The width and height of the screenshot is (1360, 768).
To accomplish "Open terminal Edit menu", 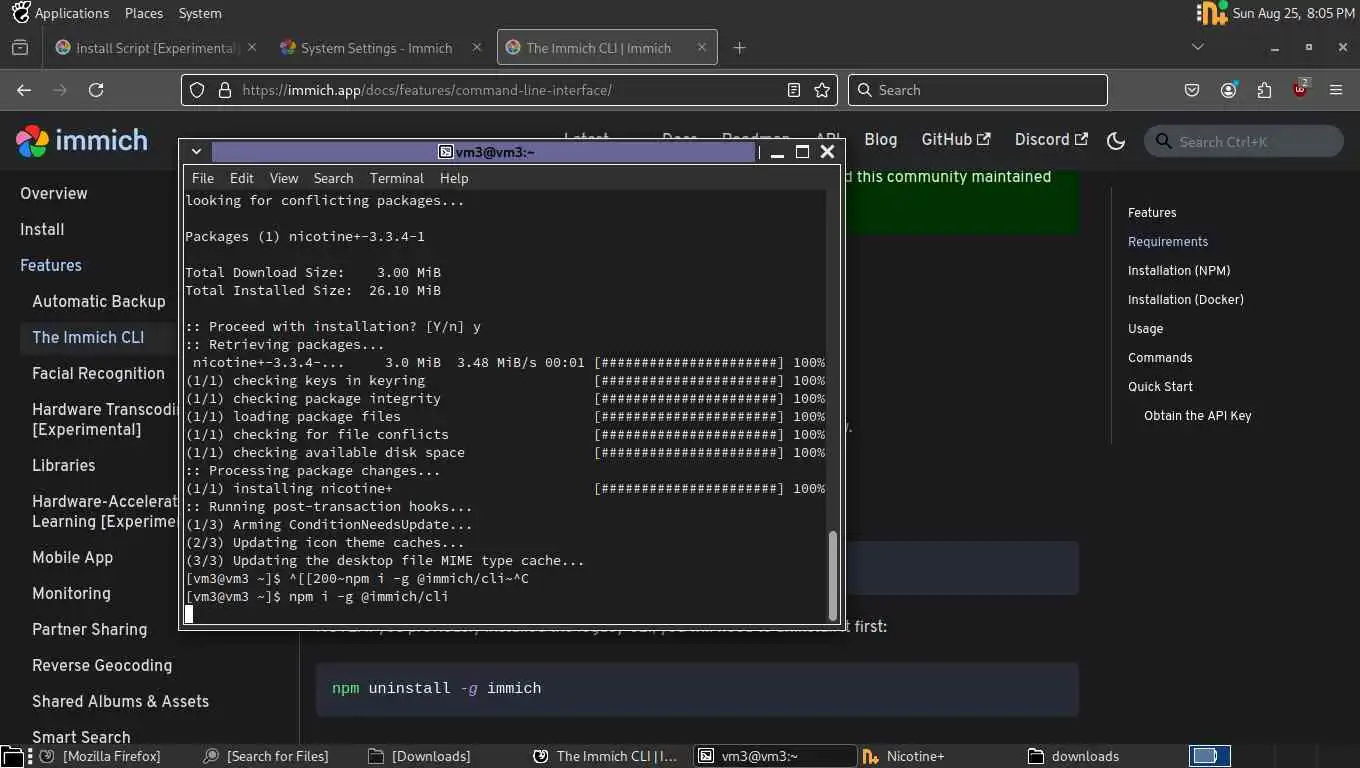I will click(x=242, y=178).
